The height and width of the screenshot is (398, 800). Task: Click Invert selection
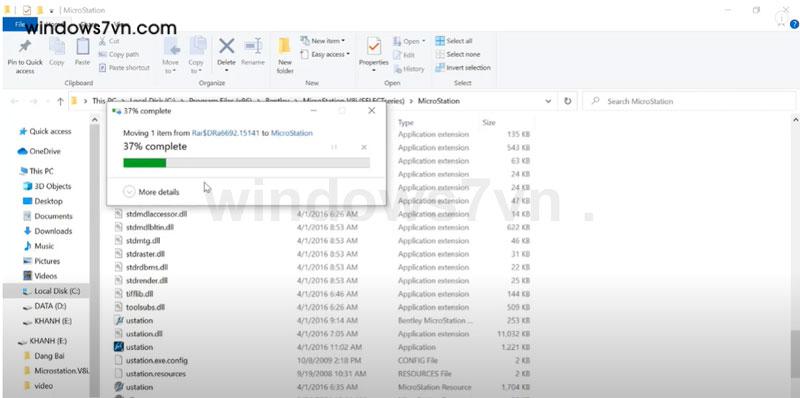point(463,67)
